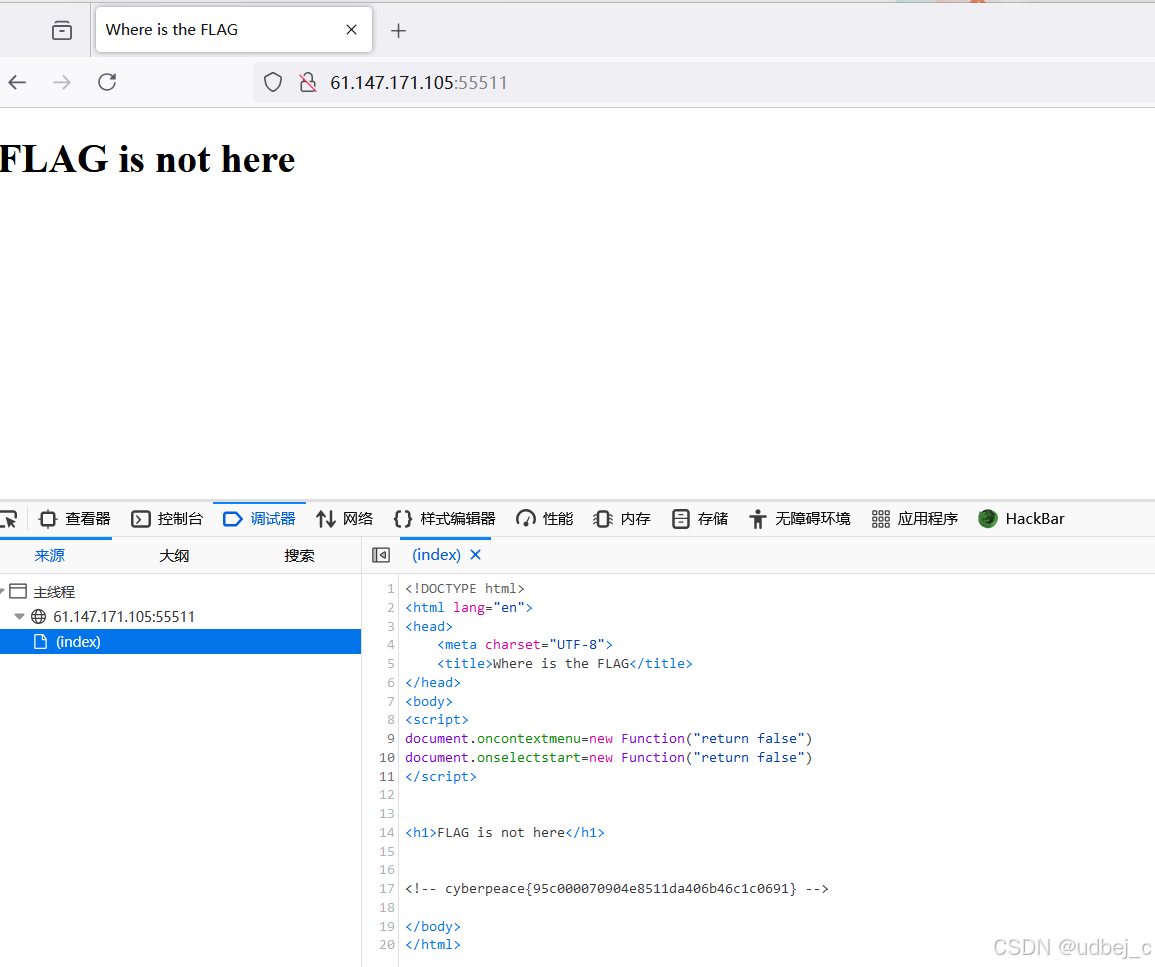
Task: Click the document.oncontextmenu code line
Action: coord(608,739)
